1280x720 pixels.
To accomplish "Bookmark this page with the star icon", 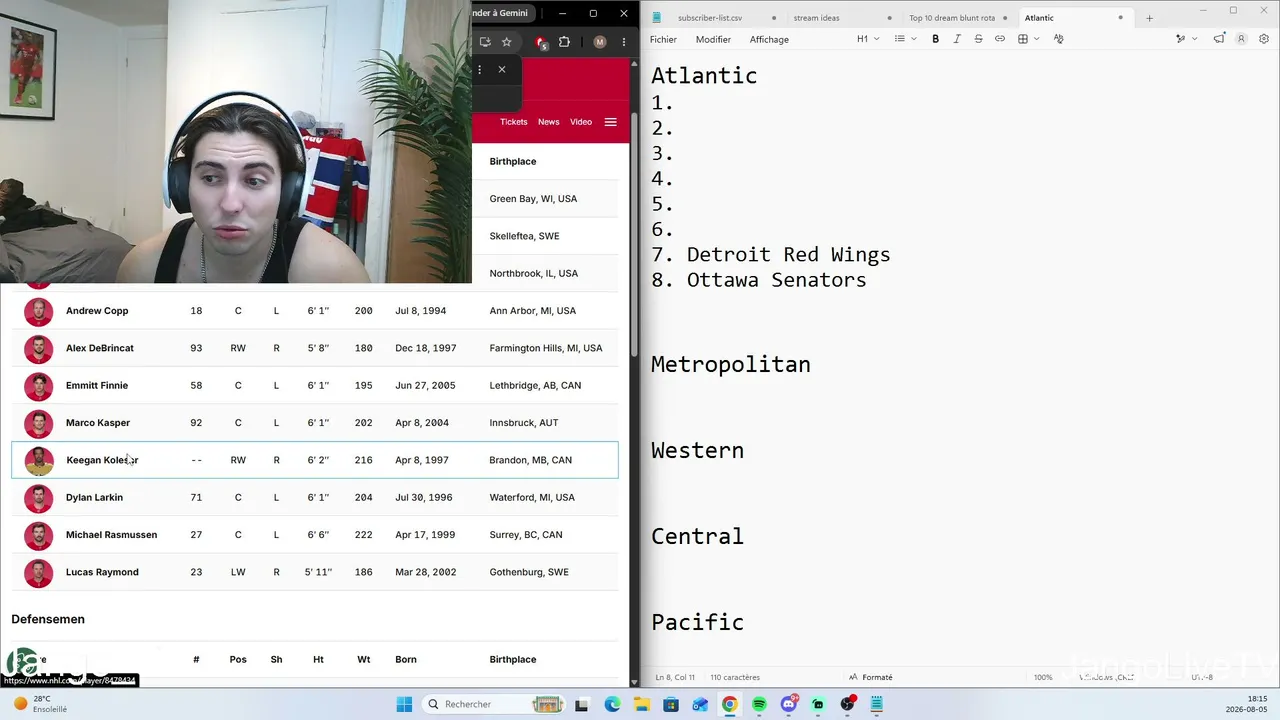I will [x=507, y=42].
